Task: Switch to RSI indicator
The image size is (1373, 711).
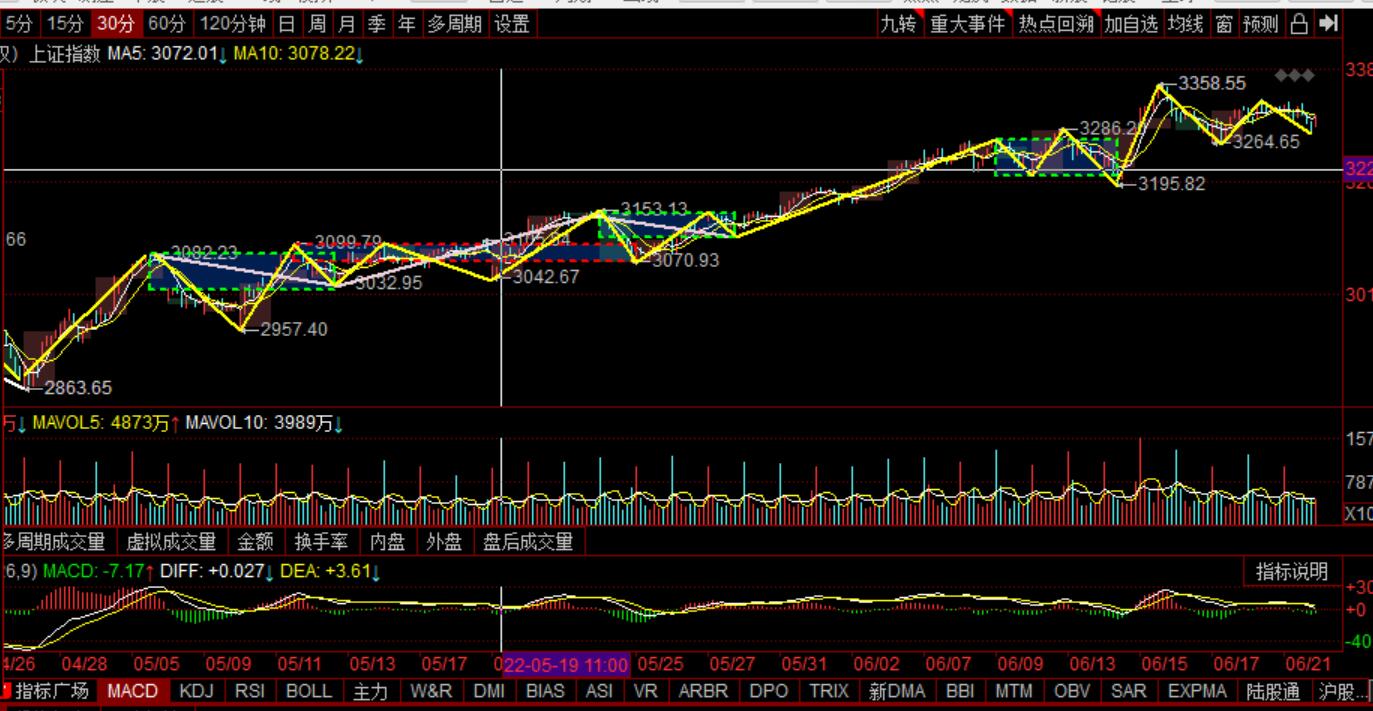Action: tap(251, 691)
